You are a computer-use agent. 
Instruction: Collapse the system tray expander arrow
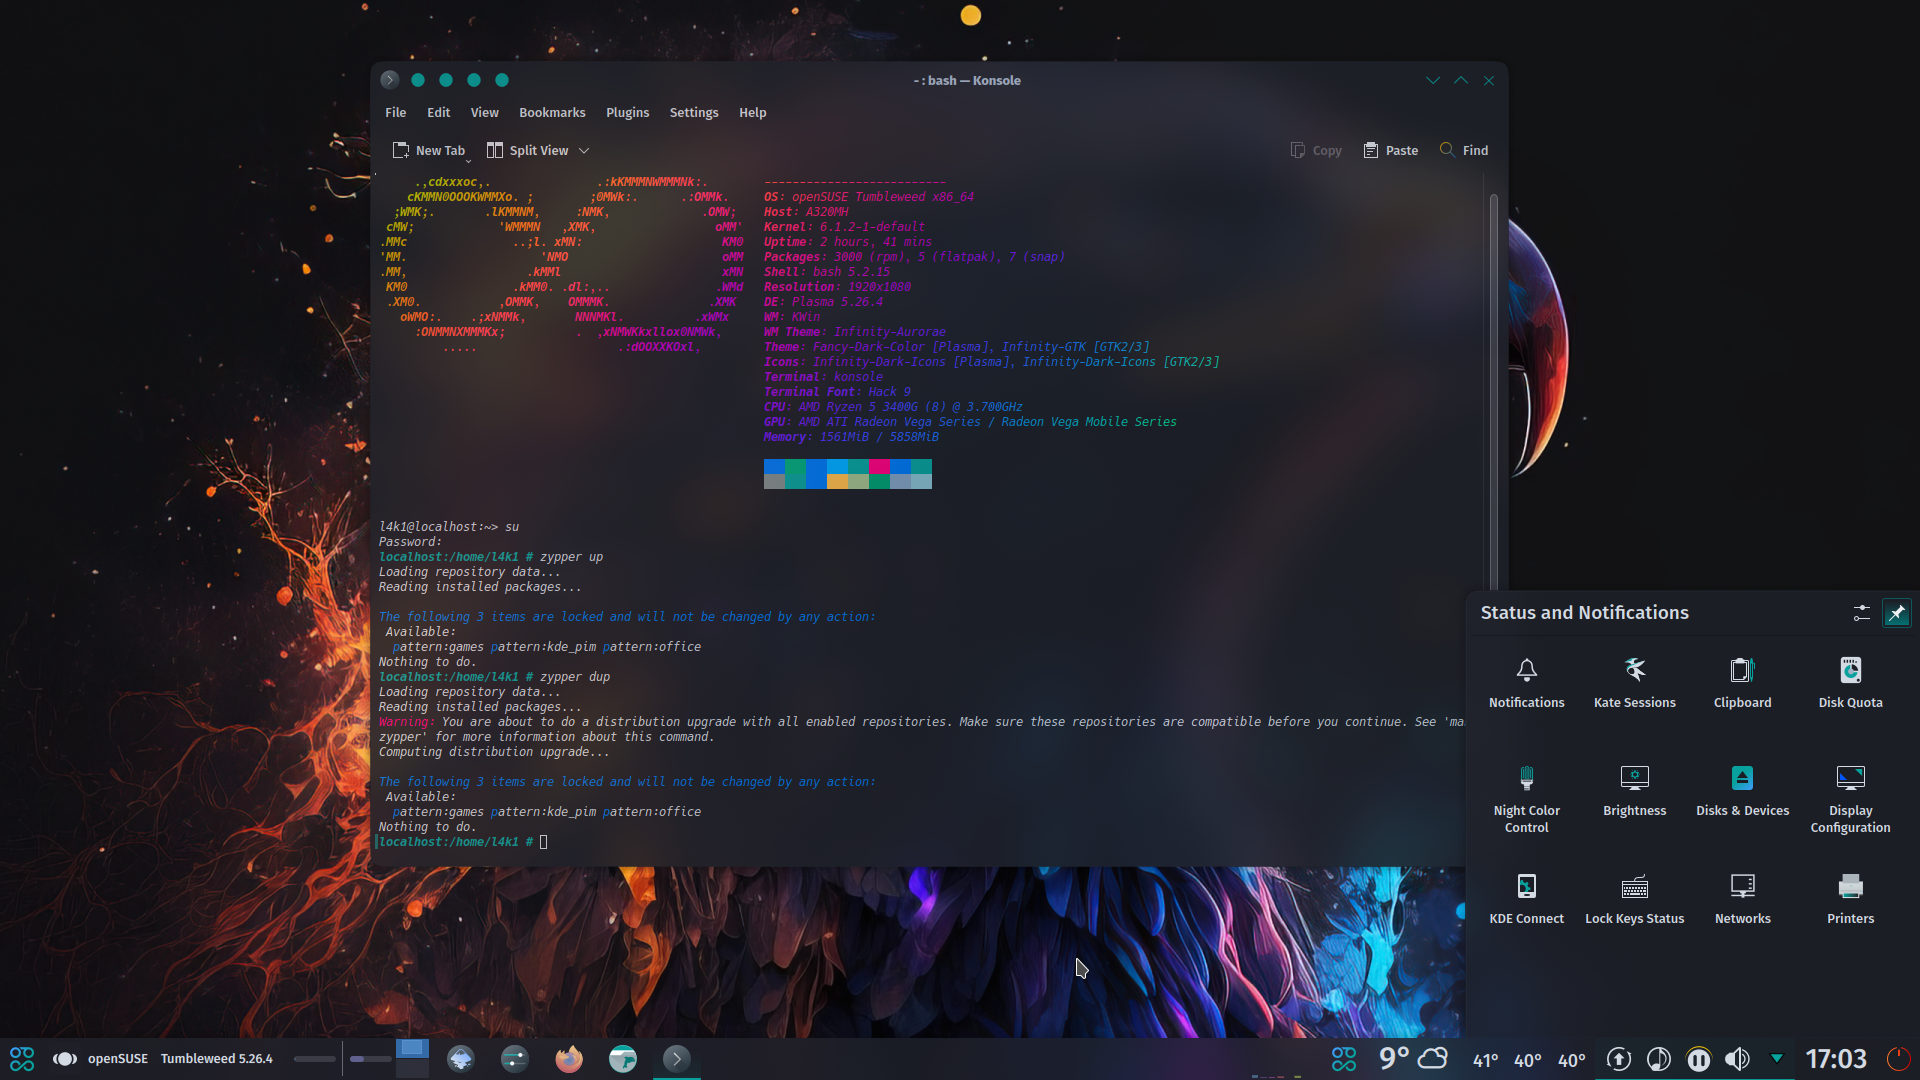pos(1777,1058)
